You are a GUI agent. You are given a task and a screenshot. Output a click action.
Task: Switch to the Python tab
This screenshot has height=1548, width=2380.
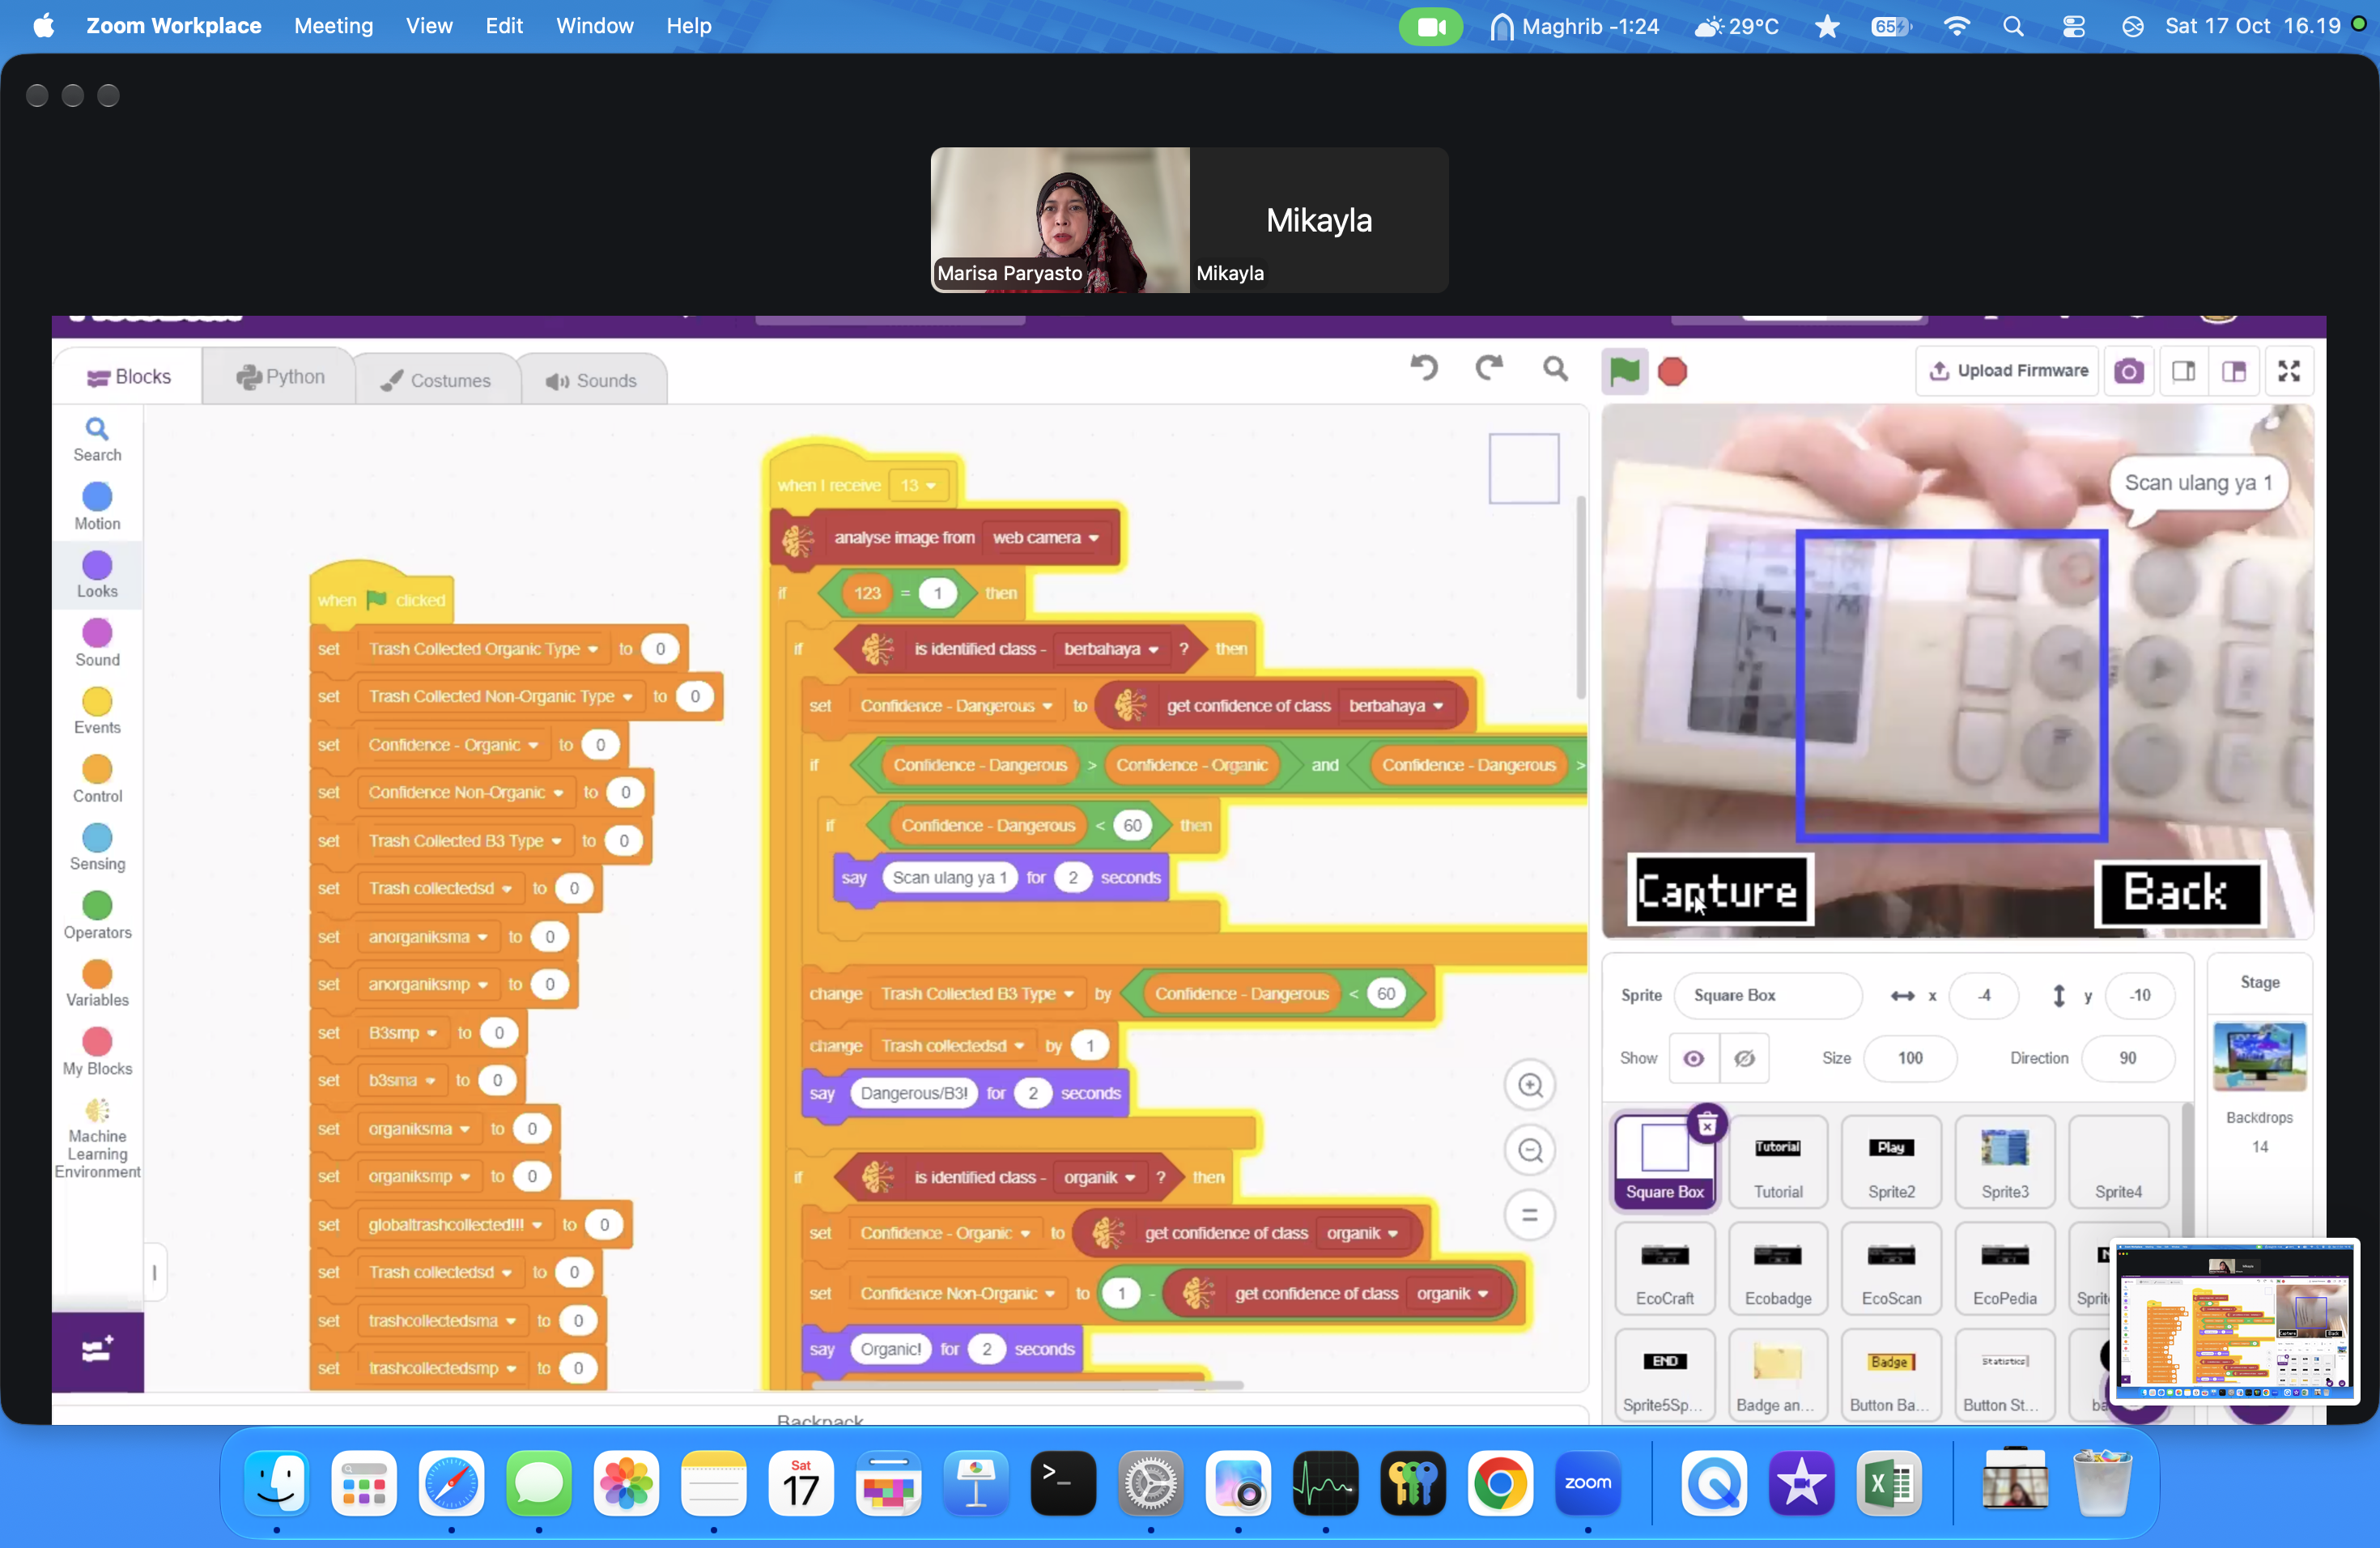(279, 377)
